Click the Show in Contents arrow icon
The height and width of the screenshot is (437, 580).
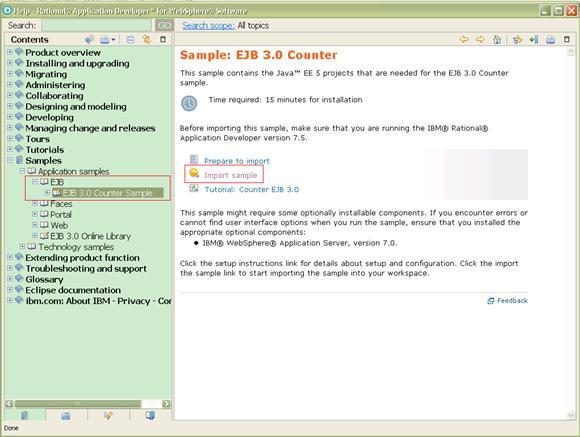[89, 39]
